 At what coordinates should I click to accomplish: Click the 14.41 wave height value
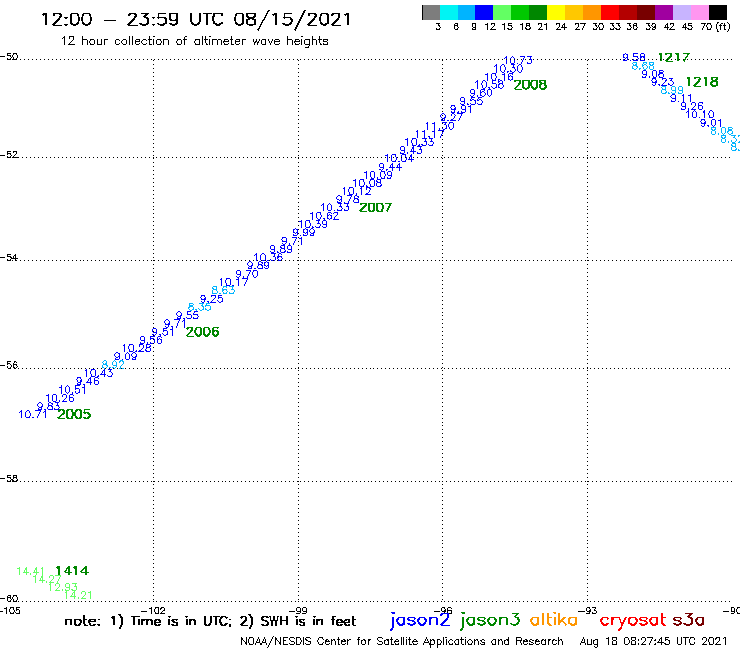tap(31, 571)
